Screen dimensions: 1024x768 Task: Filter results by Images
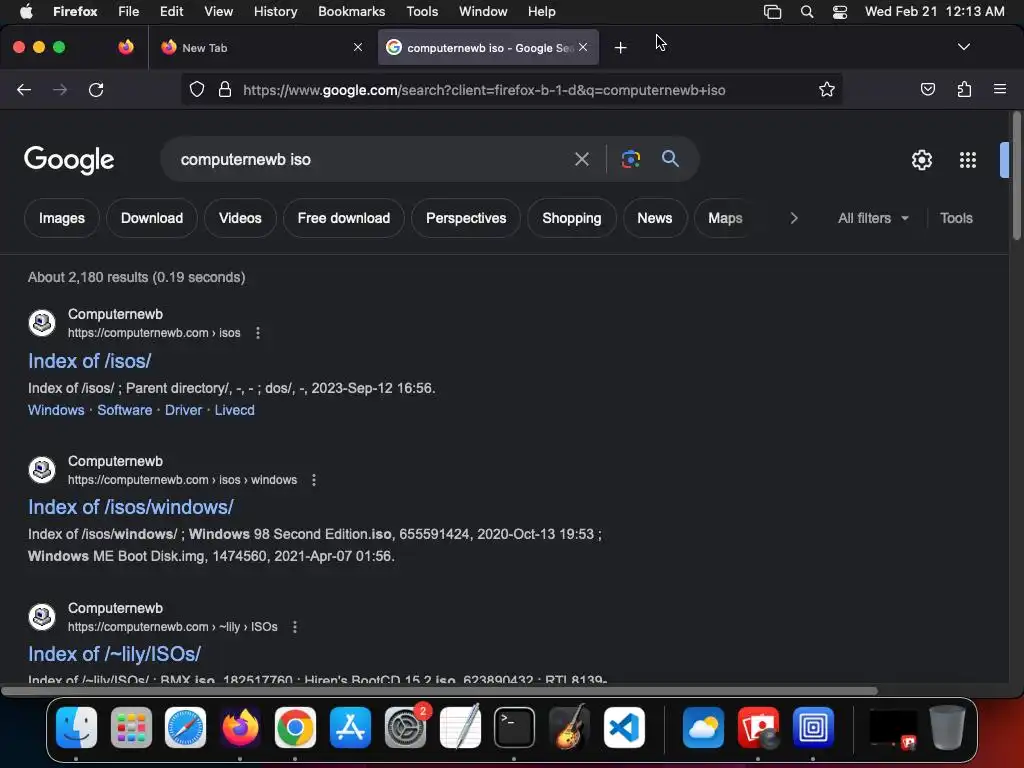pyautogui.click(x=61, y=218)
